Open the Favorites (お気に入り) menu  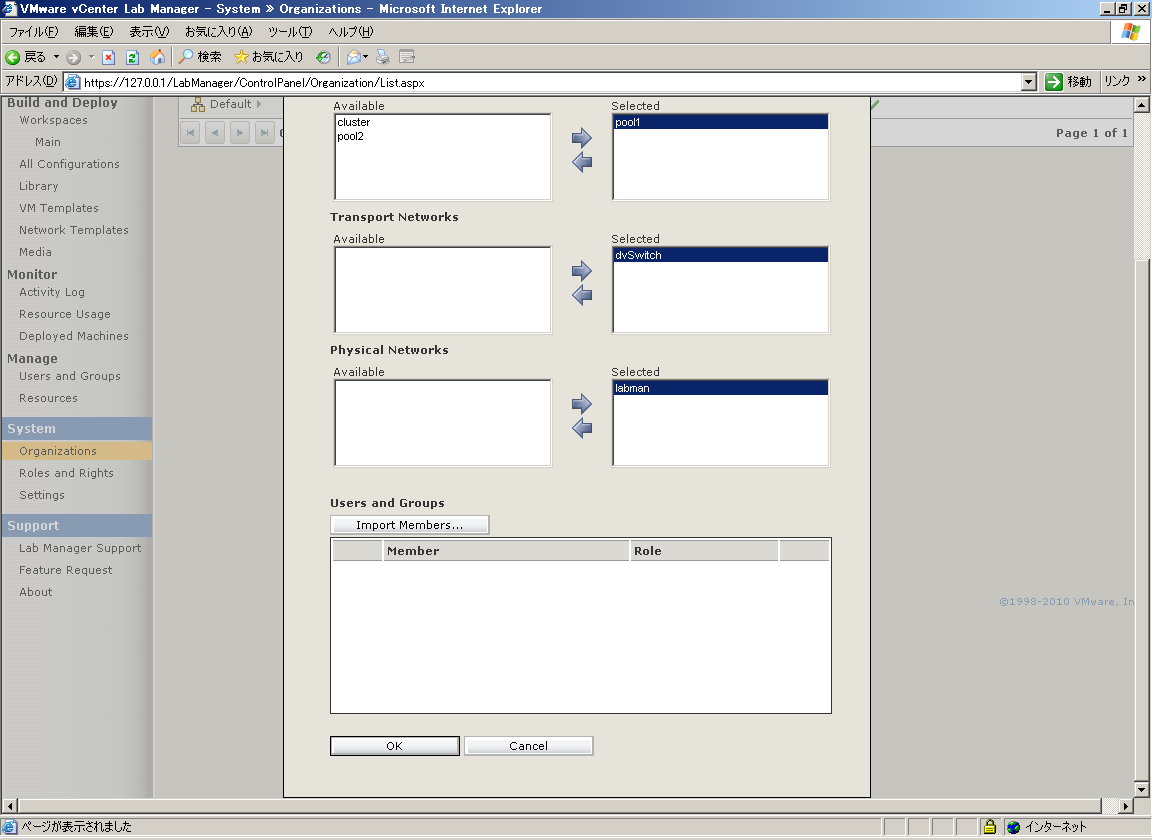point(218,32)
